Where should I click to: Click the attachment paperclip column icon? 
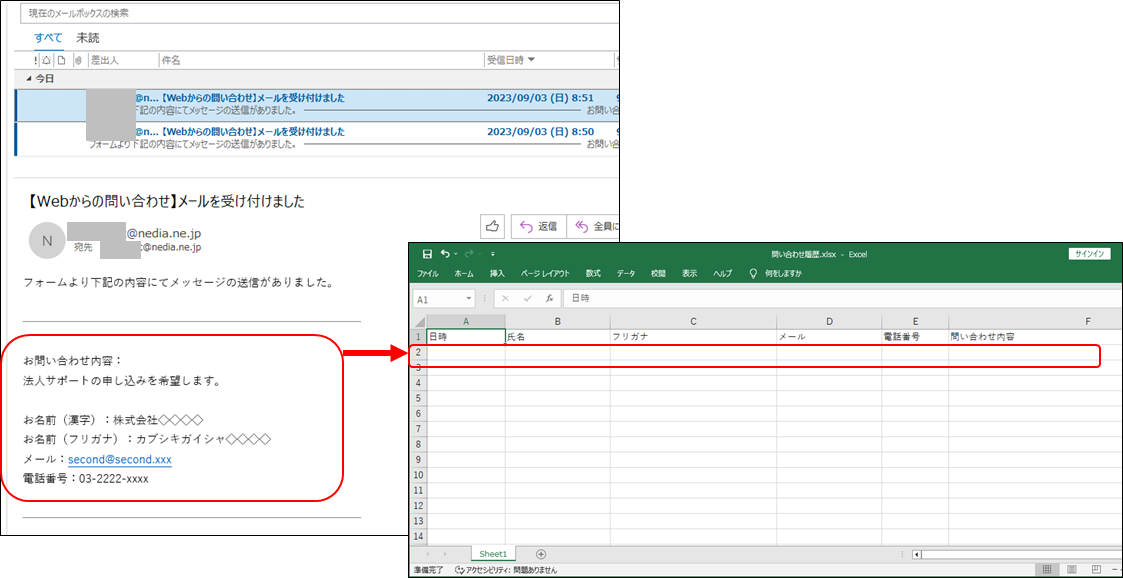(77, 60)
